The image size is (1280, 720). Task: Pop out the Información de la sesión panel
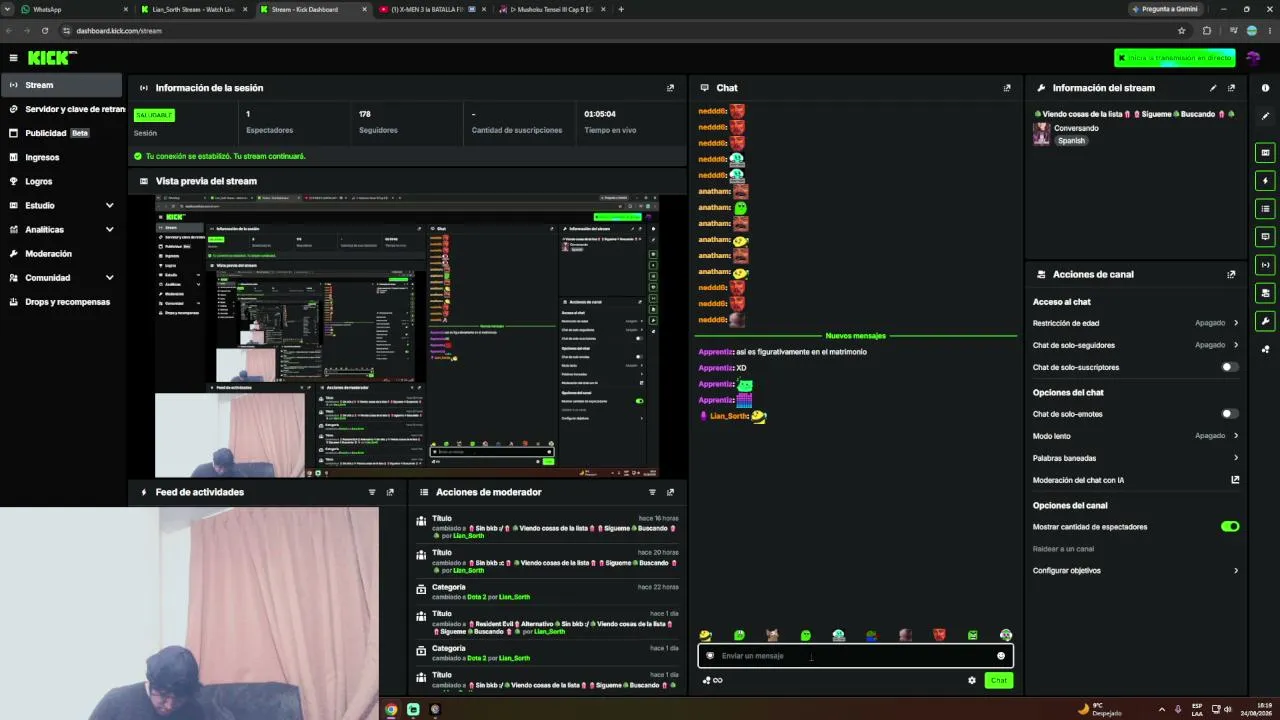coord(670,88)
